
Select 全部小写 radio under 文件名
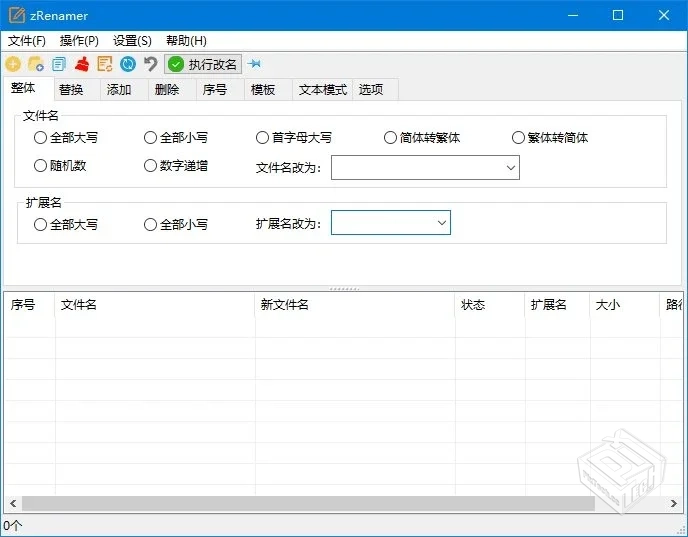(x=176, y=138)
